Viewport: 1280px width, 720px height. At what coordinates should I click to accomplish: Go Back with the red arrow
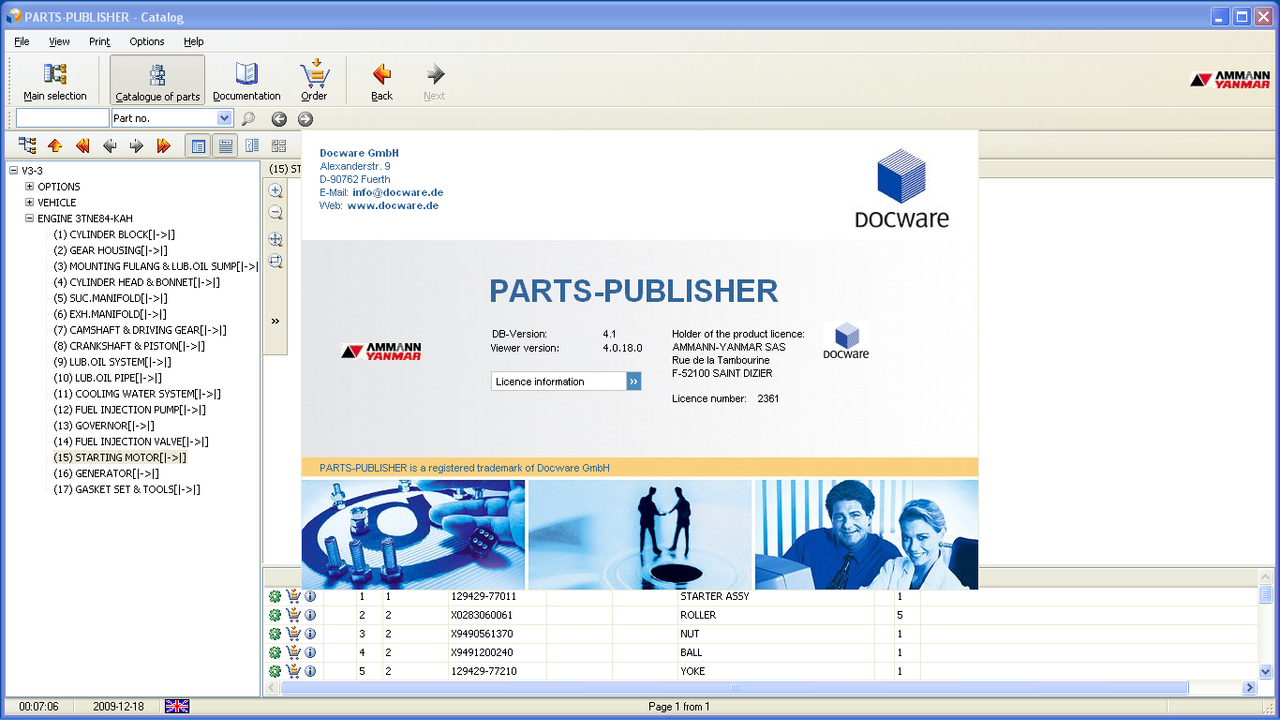(382, 80)
